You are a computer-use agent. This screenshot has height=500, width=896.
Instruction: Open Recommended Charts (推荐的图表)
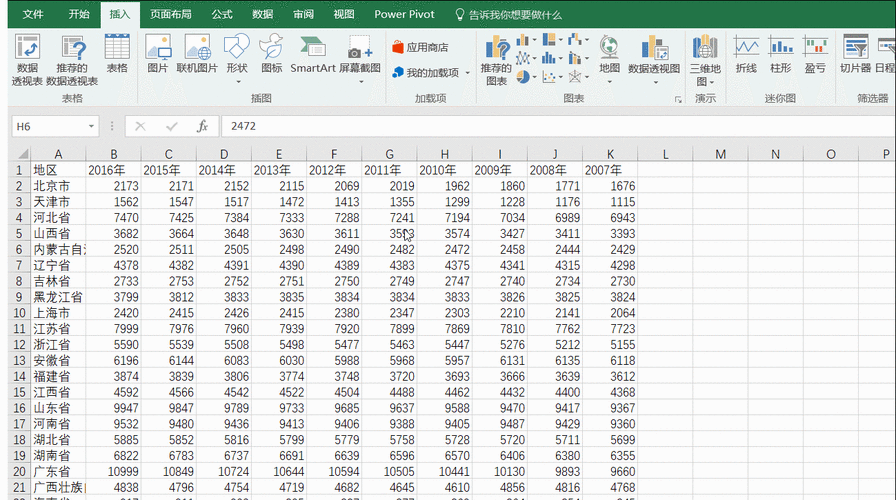(x=496, y=59)
